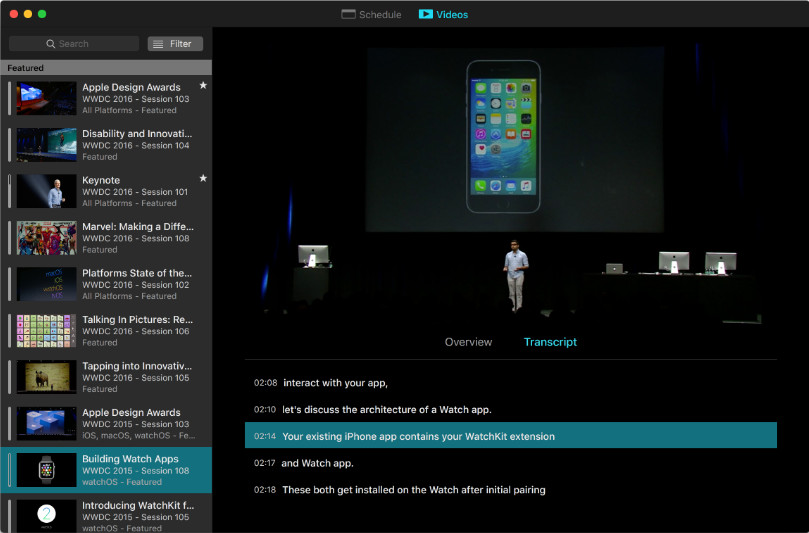
Task: Focus the Search field
Action: 74,44
